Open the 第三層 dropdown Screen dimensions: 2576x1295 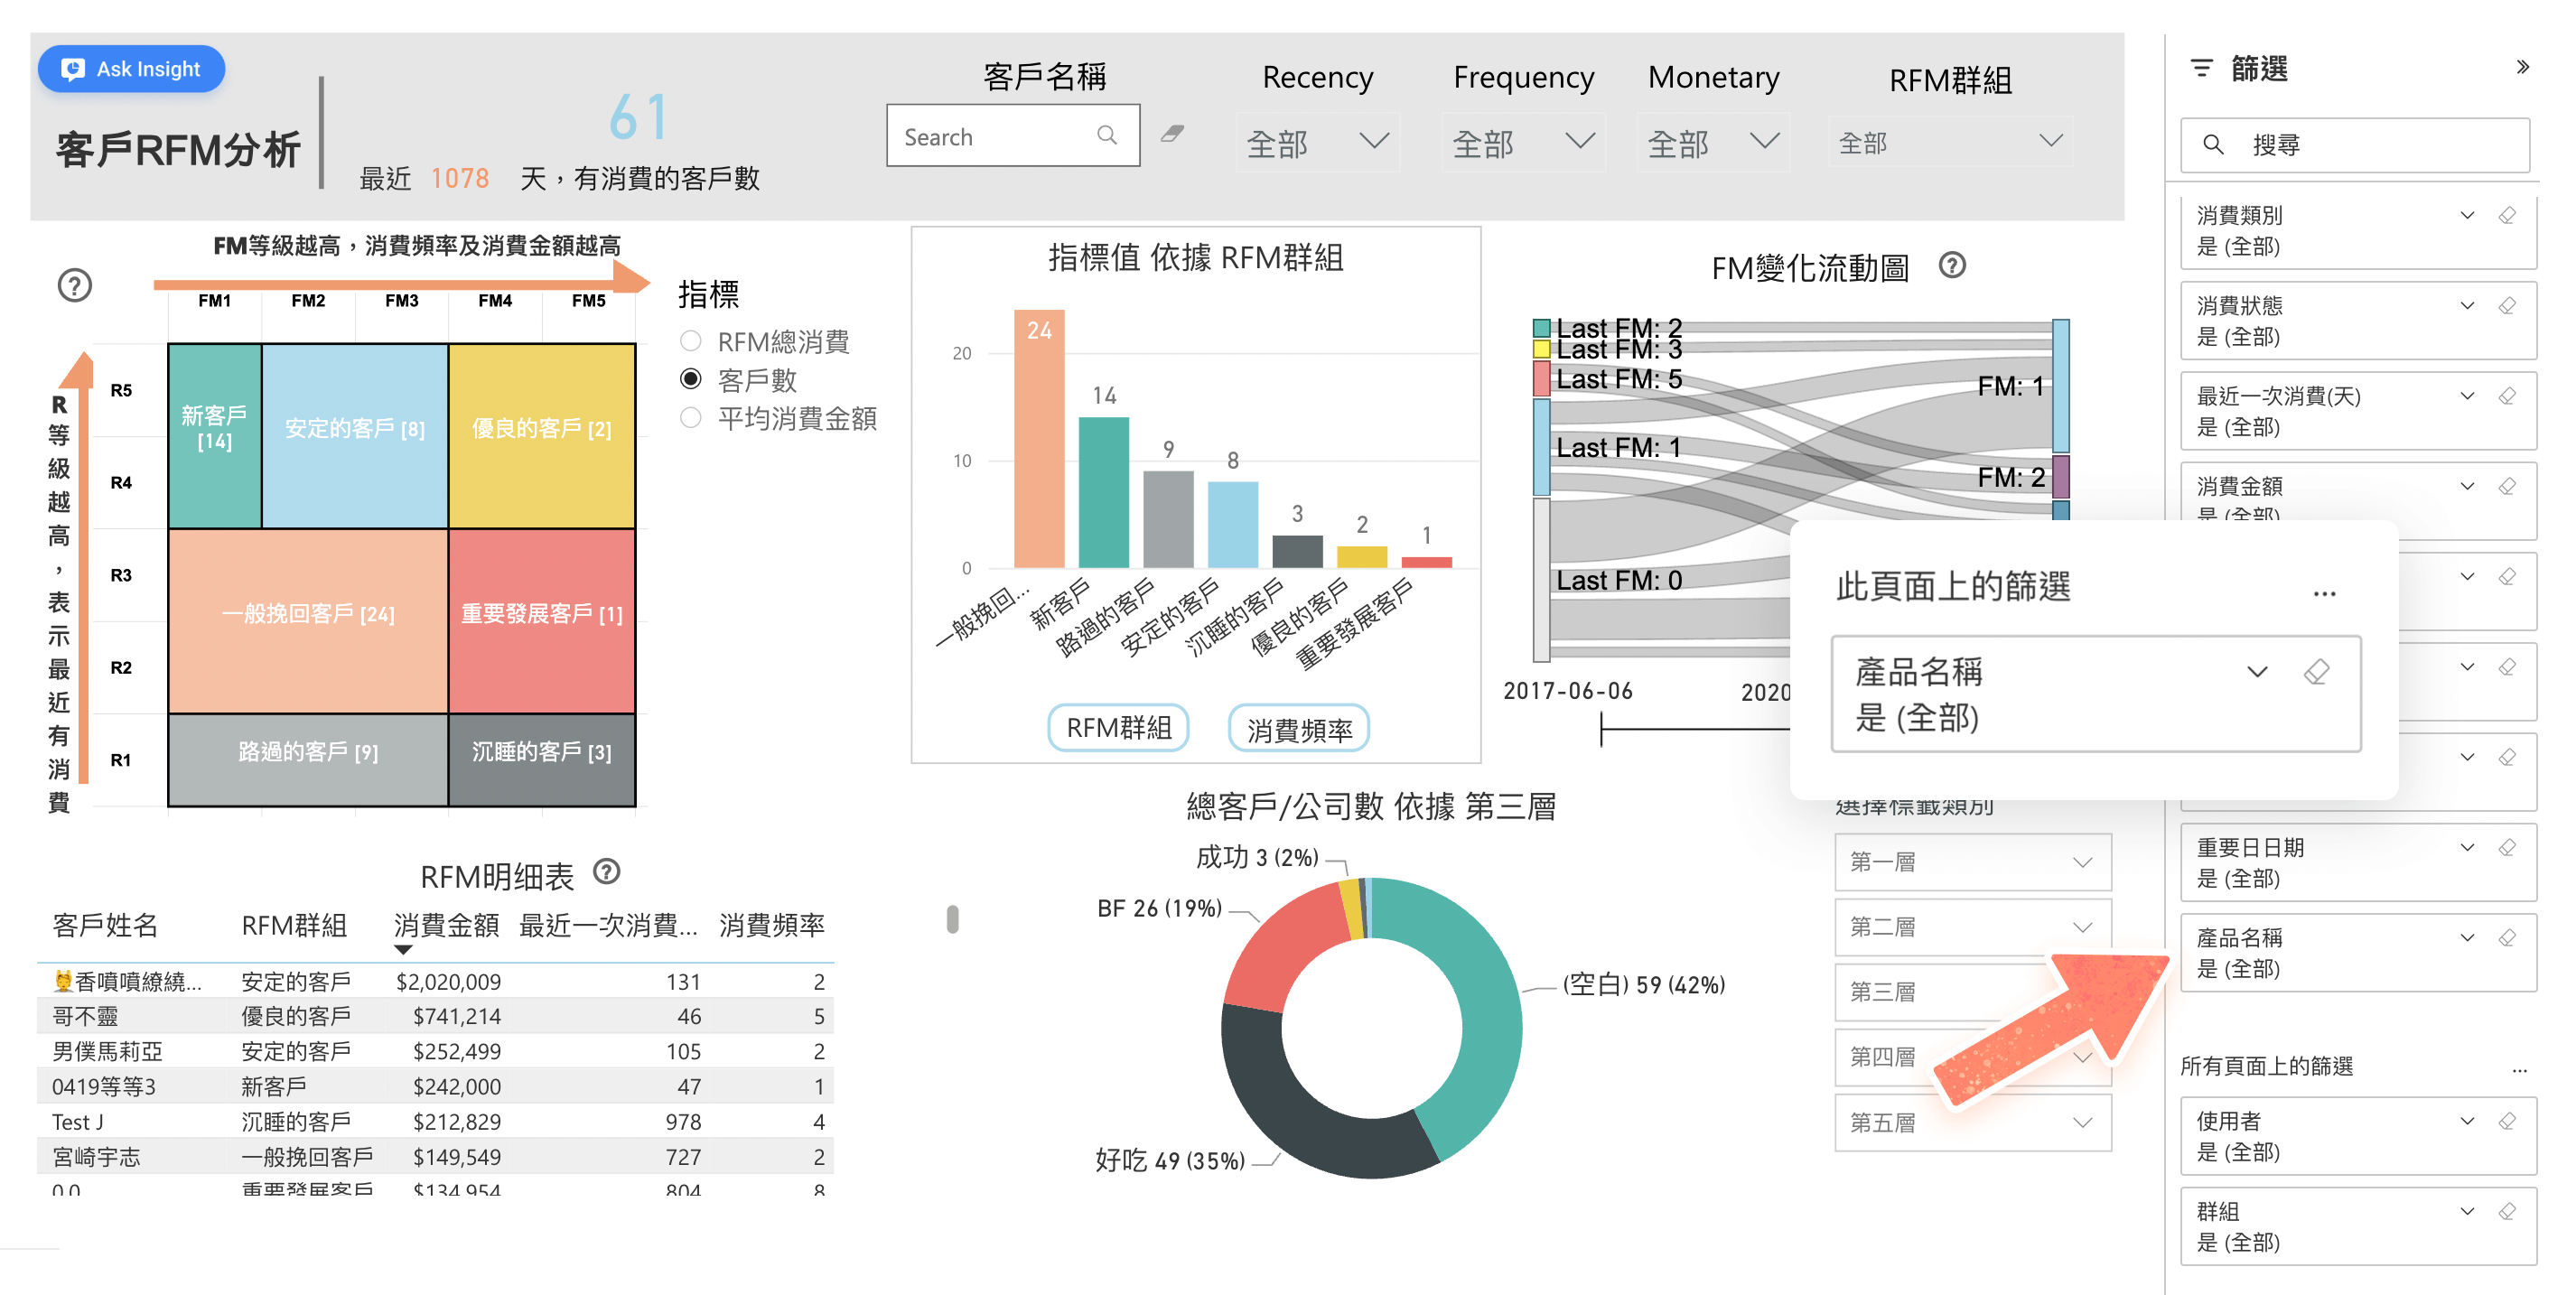[1972, 992]
